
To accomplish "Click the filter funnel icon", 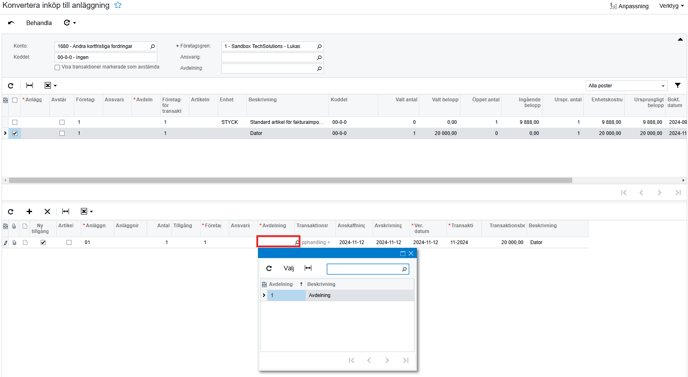I will (x=678, y=86).
